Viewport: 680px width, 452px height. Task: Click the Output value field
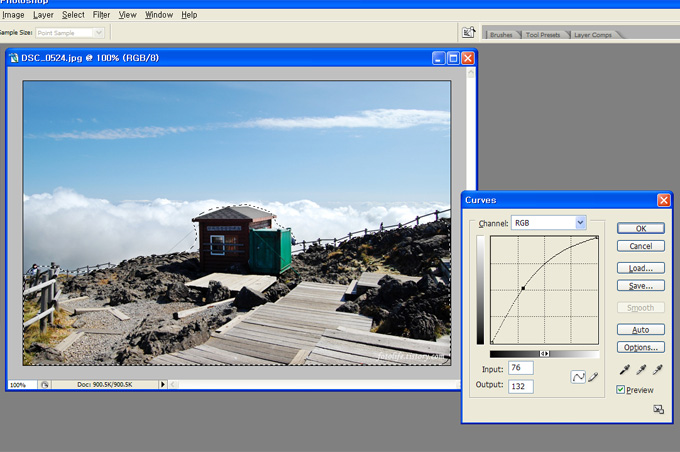[521, 386]
